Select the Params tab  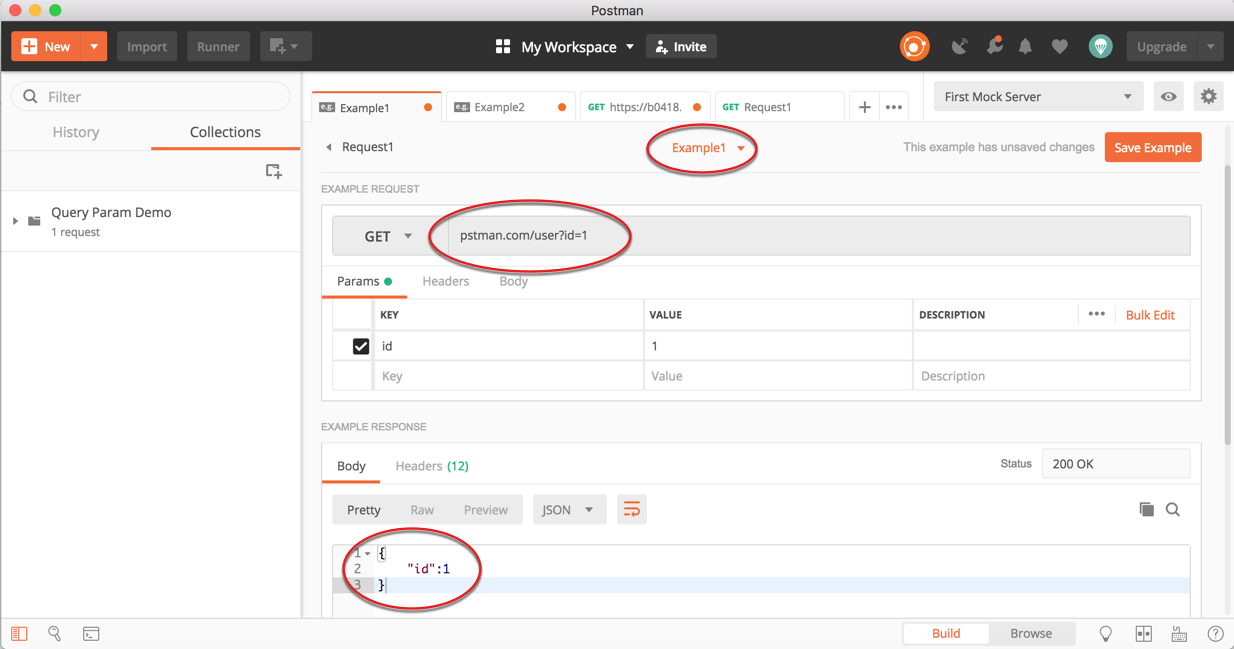(364, 281)
